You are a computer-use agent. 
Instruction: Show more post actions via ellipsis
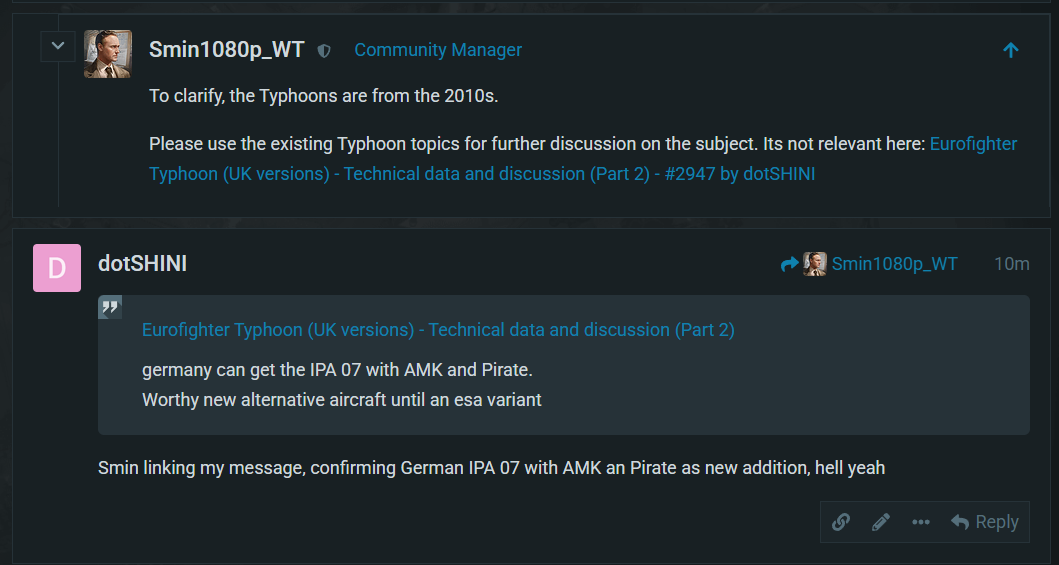click(921, 522)
